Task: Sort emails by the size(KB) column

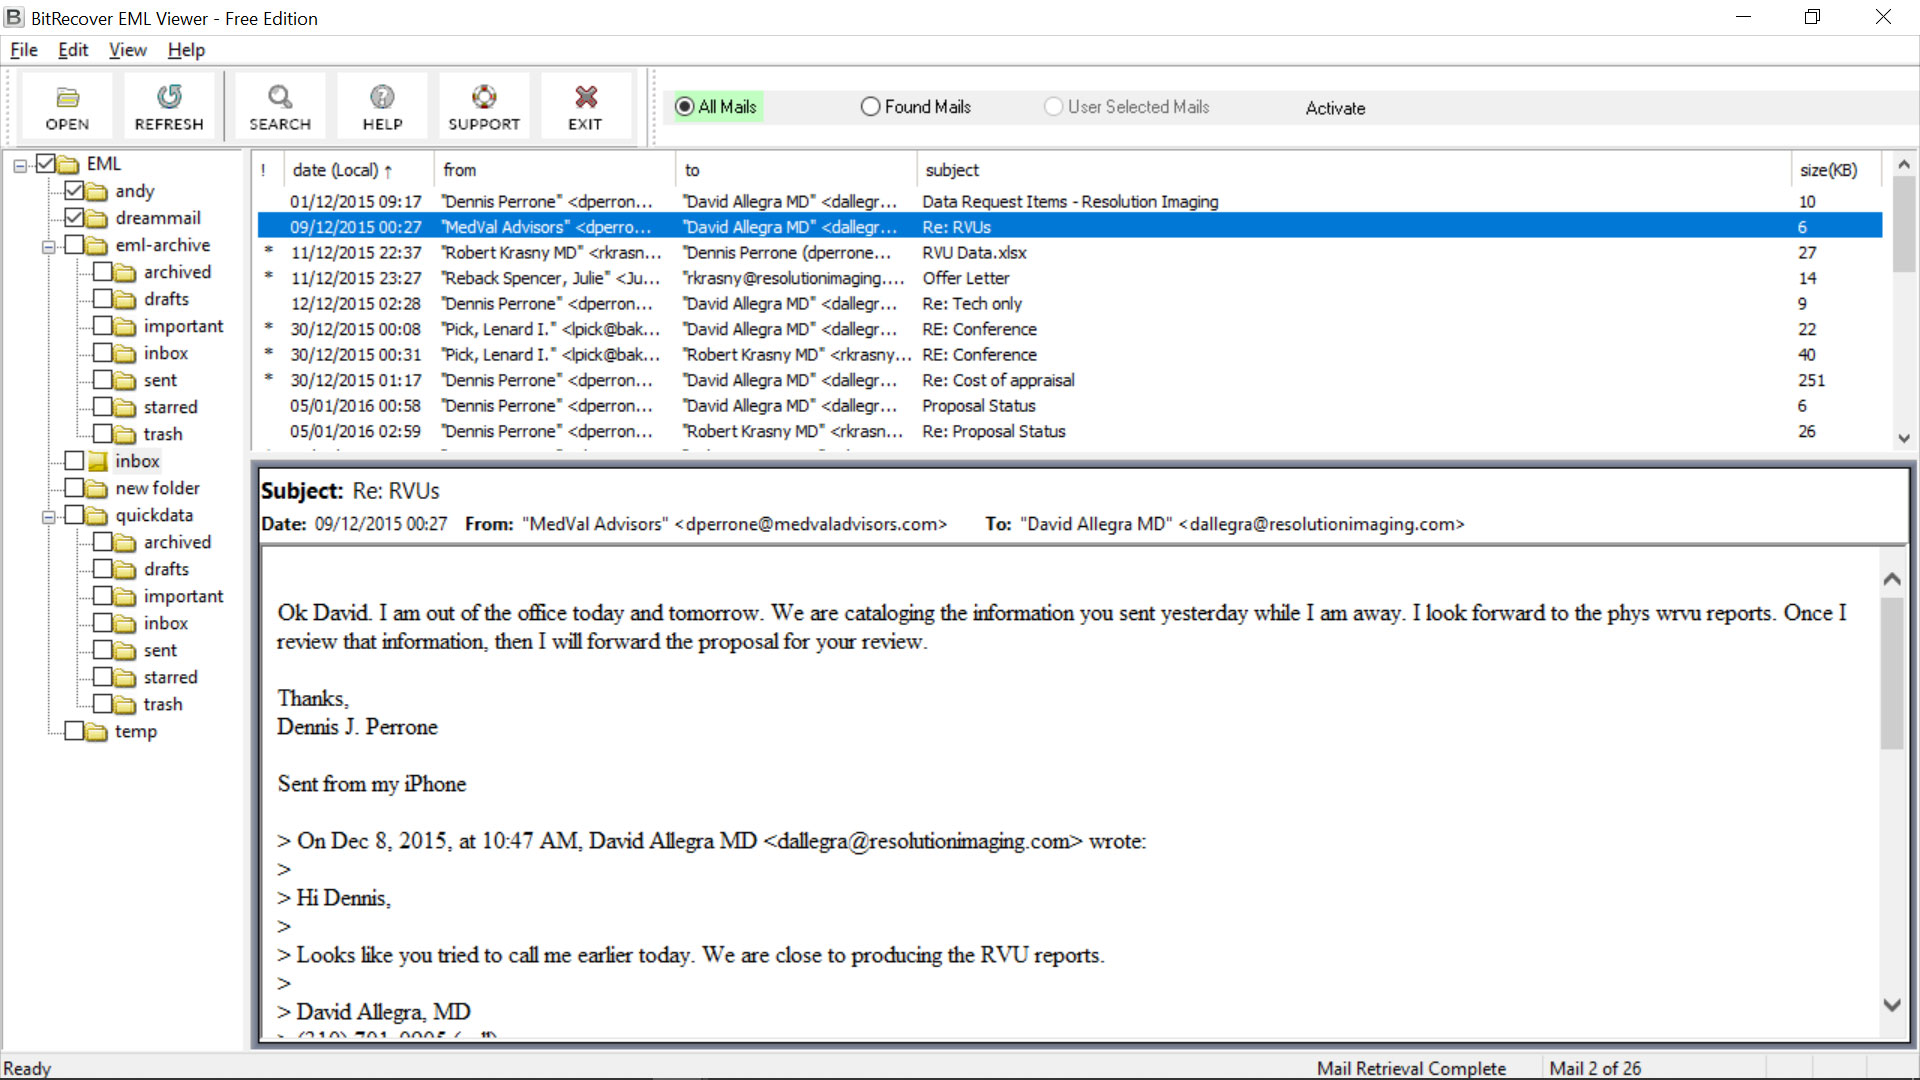Action: point(1828,169)
